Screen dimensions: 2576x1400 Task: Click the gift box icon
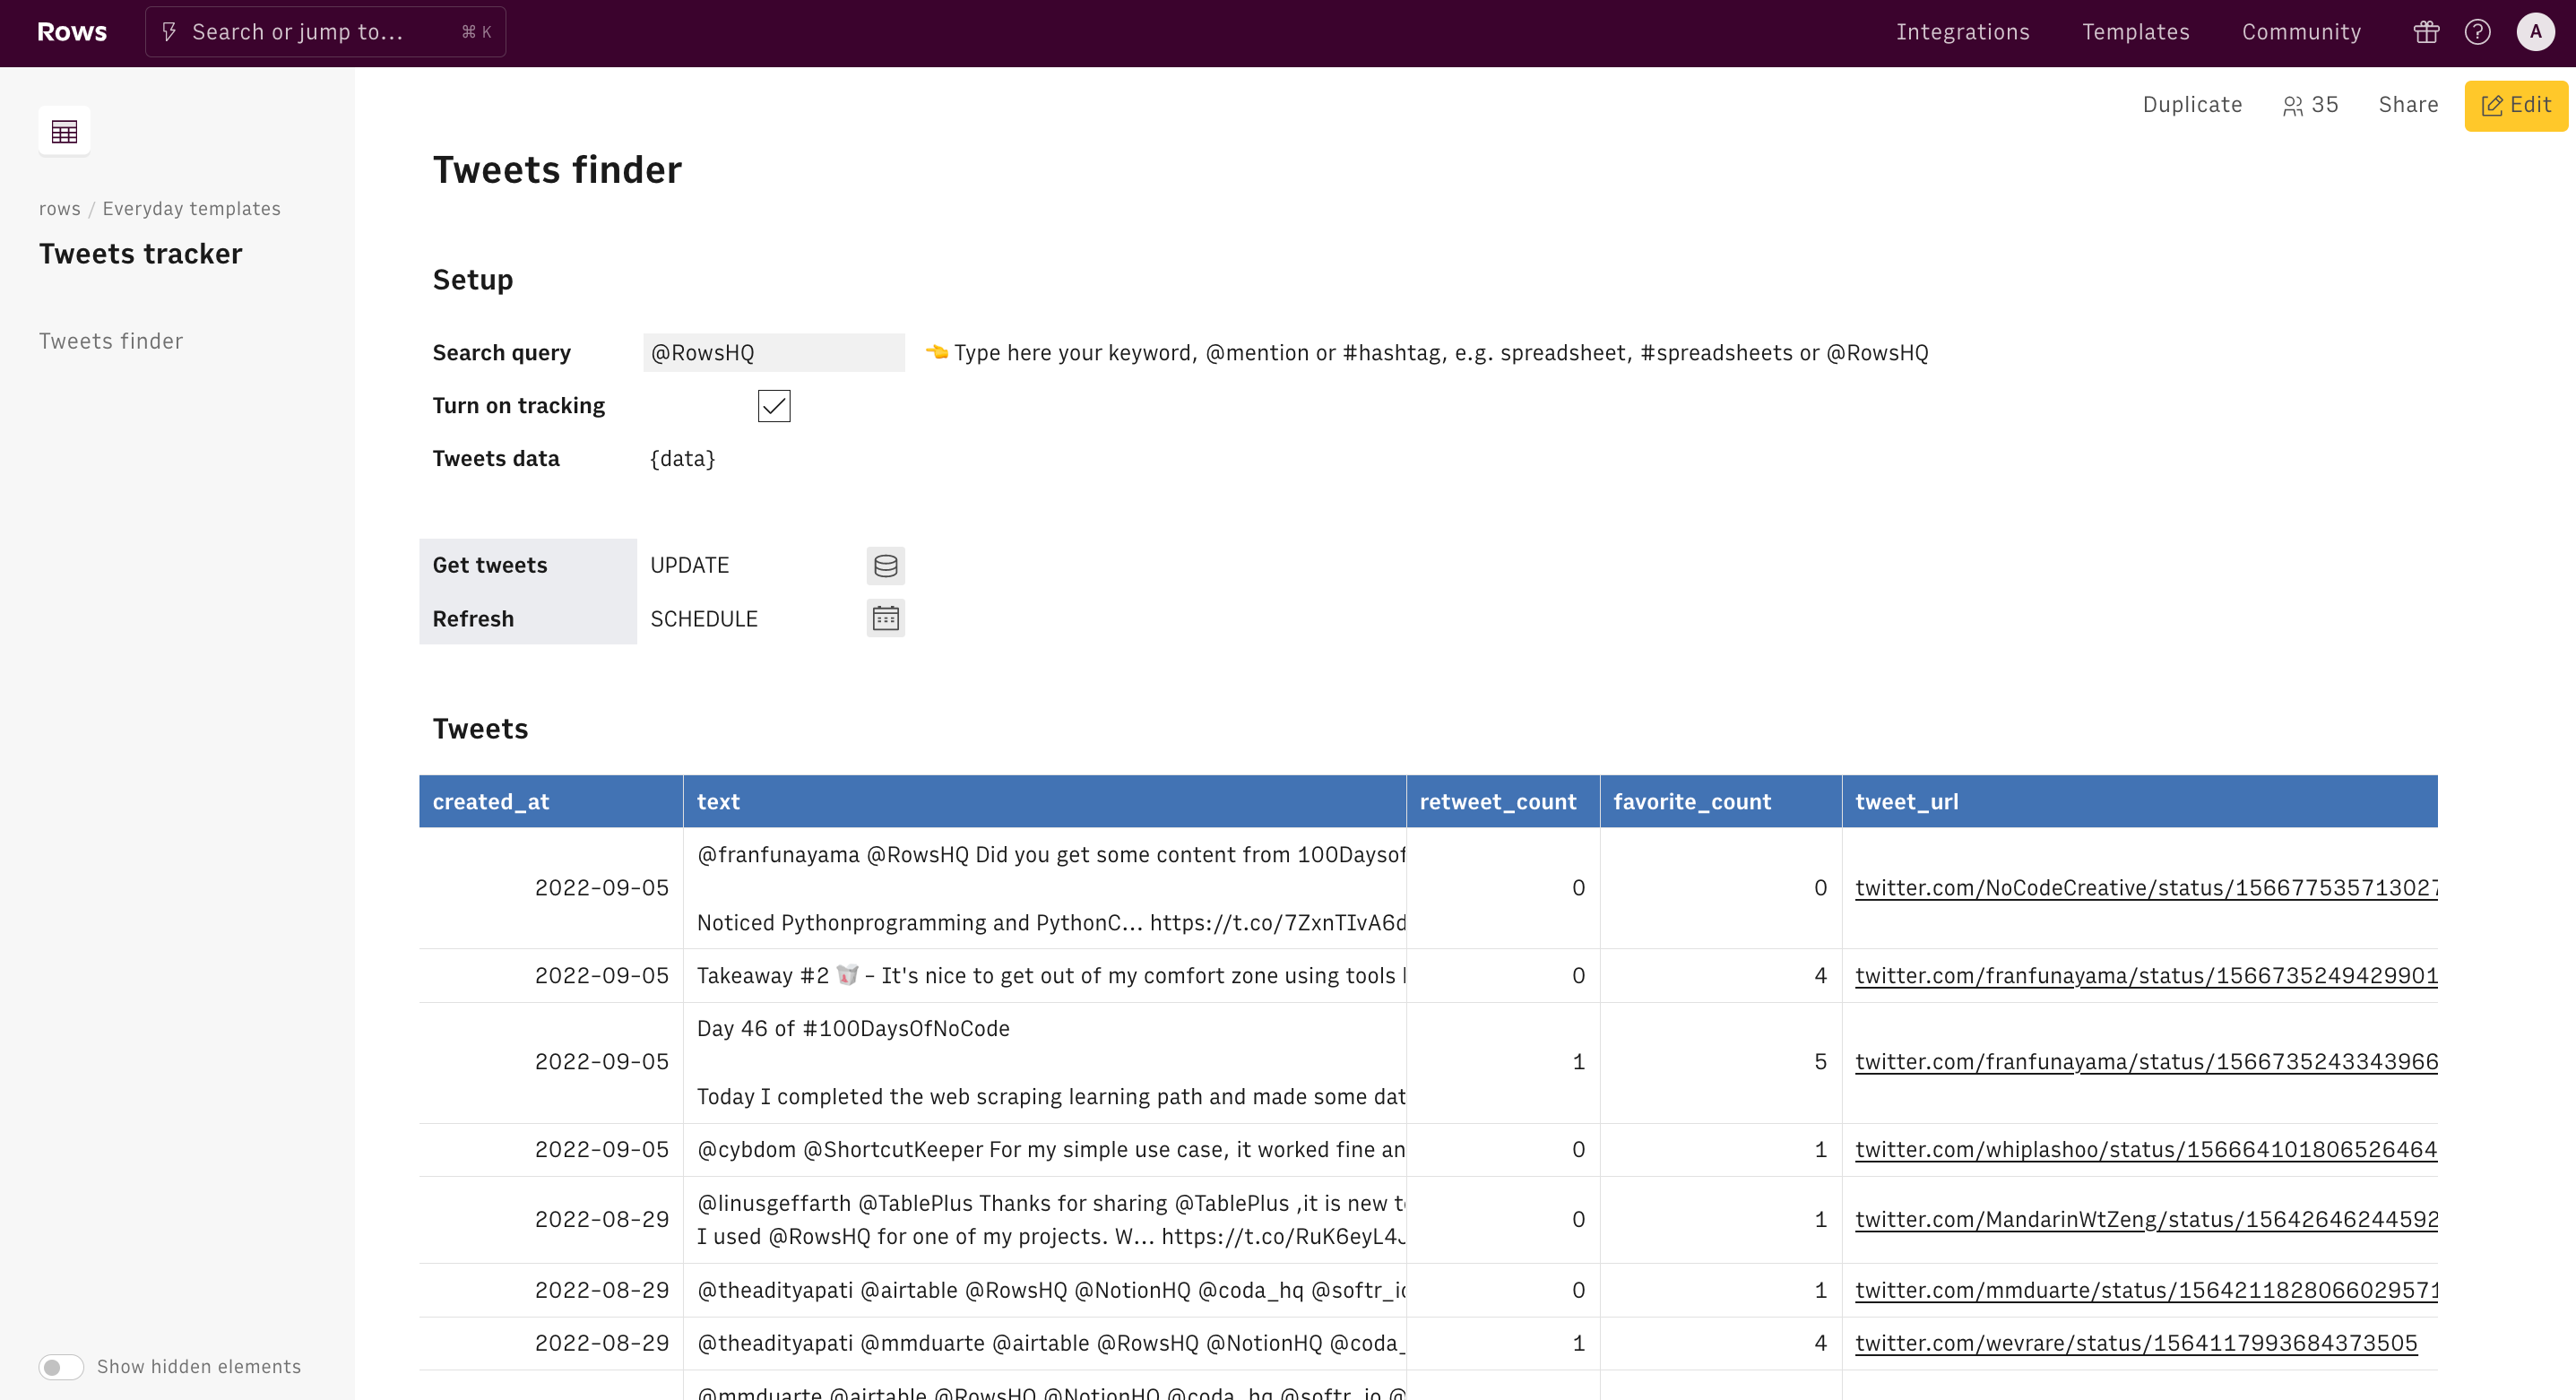[2426, 32]
